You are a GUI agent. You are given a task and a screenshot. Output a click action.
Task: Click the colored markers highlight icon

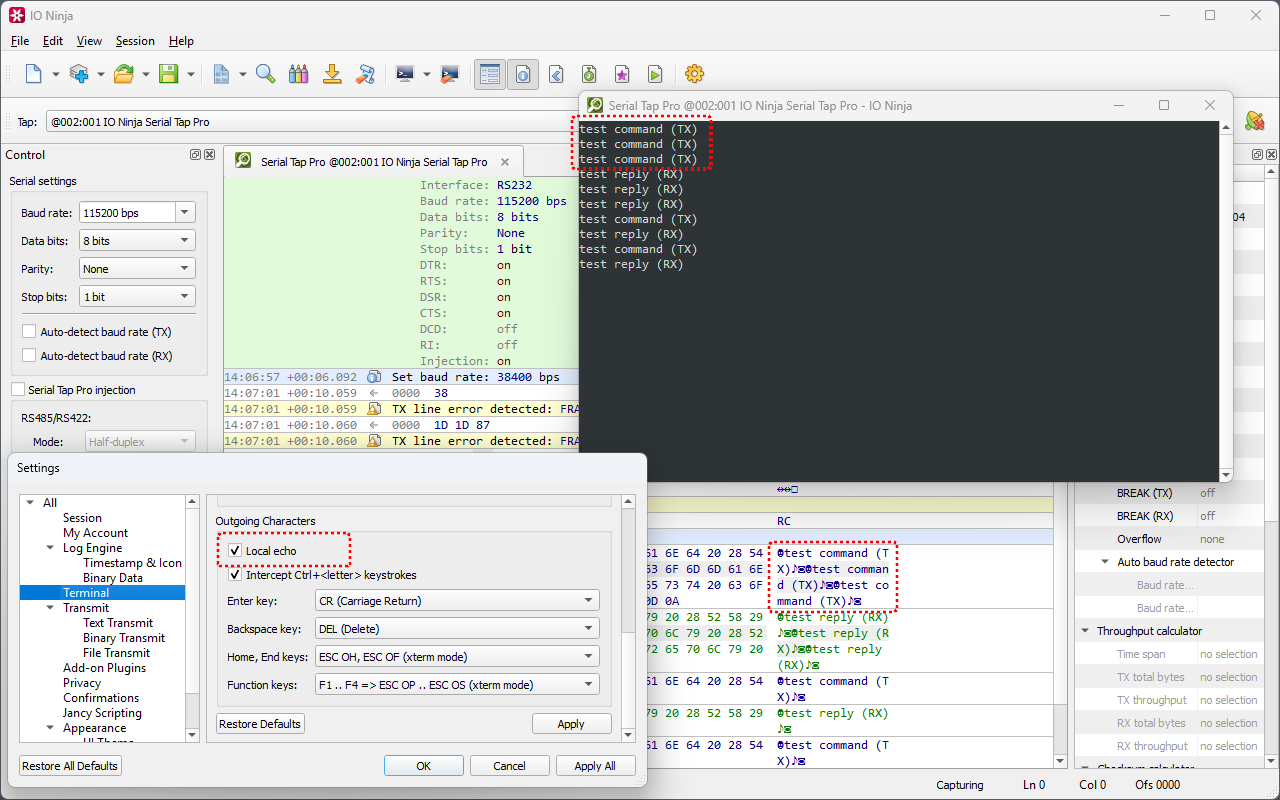(x=298, y=74)
